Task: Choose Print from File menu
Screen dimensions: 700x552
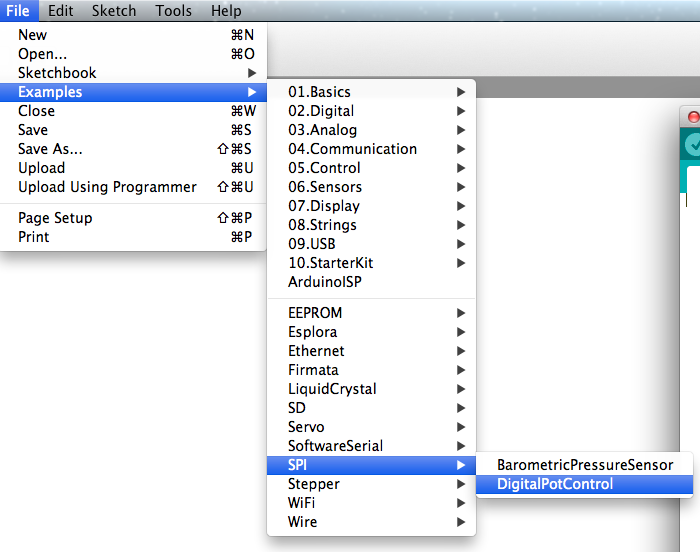Action: (x=133, y=237)
